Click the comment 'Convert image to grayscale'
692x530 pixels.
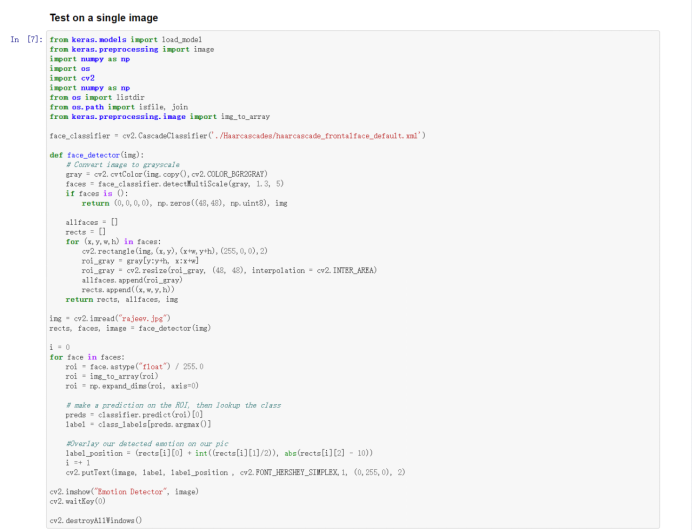123,165
